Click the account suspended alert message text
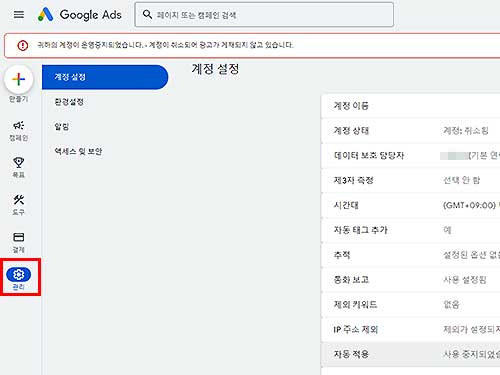The image size is (500, 375). (165, 45)
